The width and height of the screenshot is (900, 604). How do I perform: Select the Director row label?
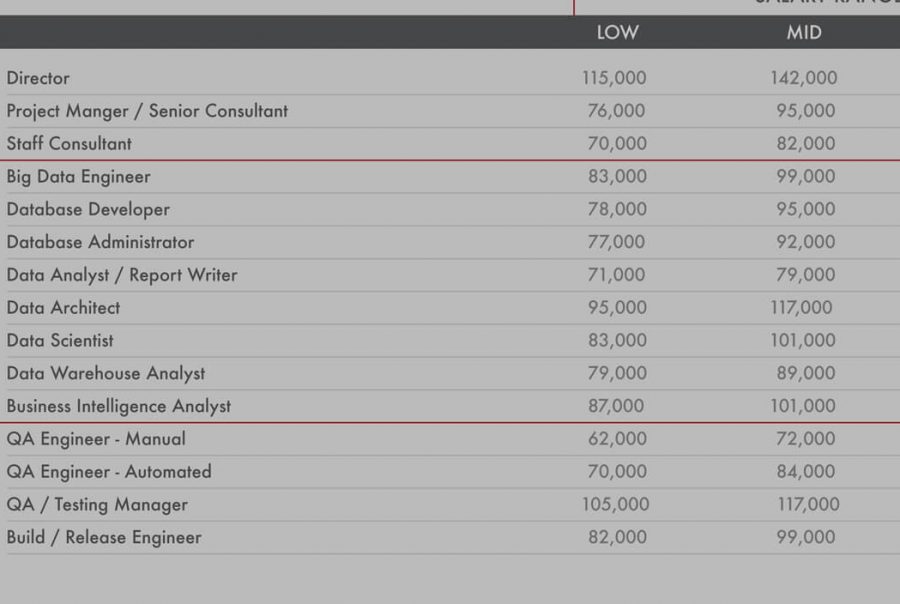click(38, 78)
